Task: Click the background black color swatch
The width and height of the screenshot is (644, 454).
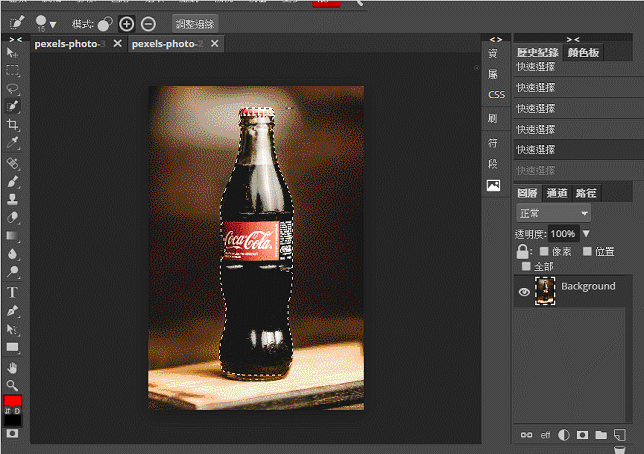Action: point(12,420)
